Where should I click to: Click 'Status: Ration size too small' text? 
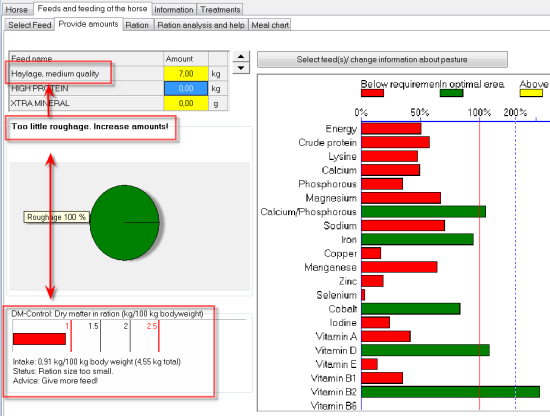63,371
